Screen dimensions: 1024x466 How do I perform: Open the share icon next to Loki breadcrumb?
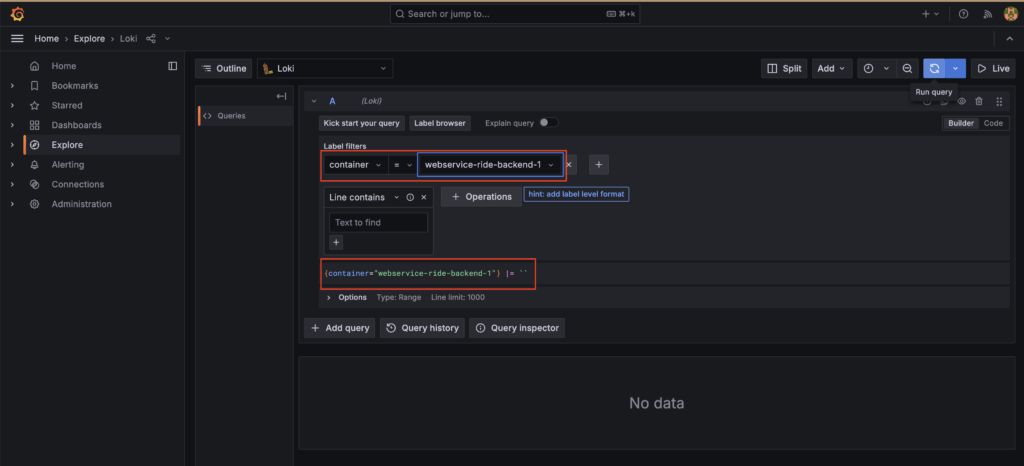pyautogui.click(x=151, y=38)
